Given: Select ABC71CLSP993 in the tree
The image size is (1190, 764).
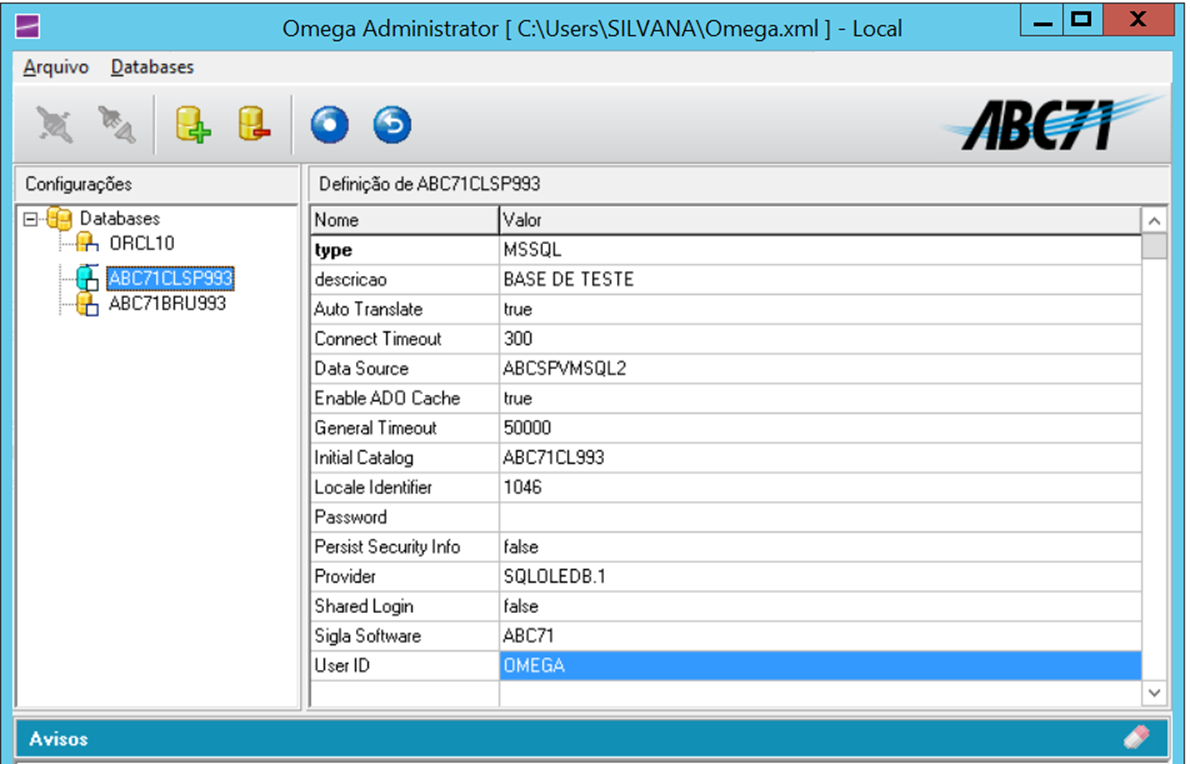Looking at the screenshot, I should click(x=170, y=278).
